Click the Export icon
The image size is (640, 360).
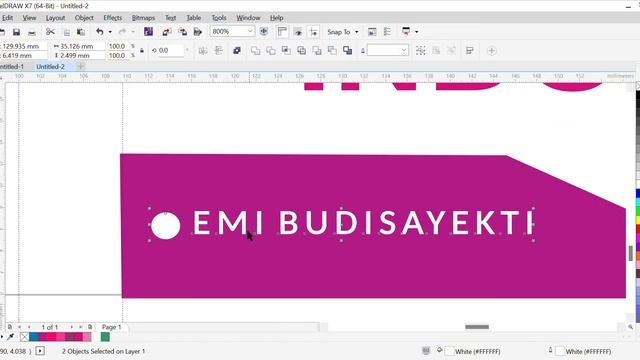[x=182, y=32]
